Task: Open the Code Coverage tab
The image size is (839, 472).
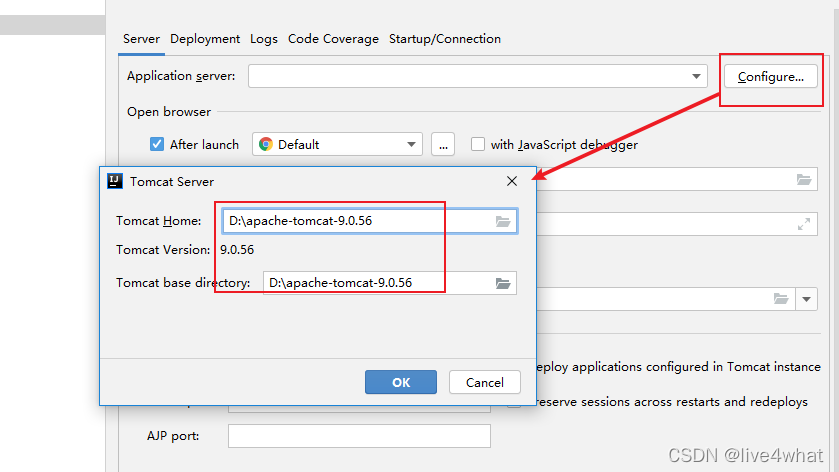Action: pos(333,39)
